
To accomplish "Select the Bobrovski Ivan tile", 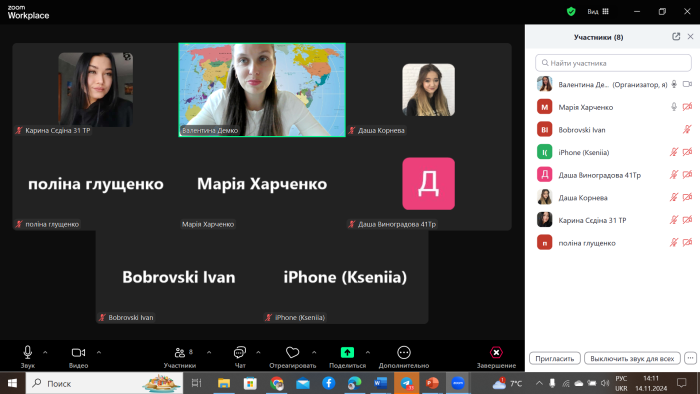I will pyautogui.click(x=179, y=277).
